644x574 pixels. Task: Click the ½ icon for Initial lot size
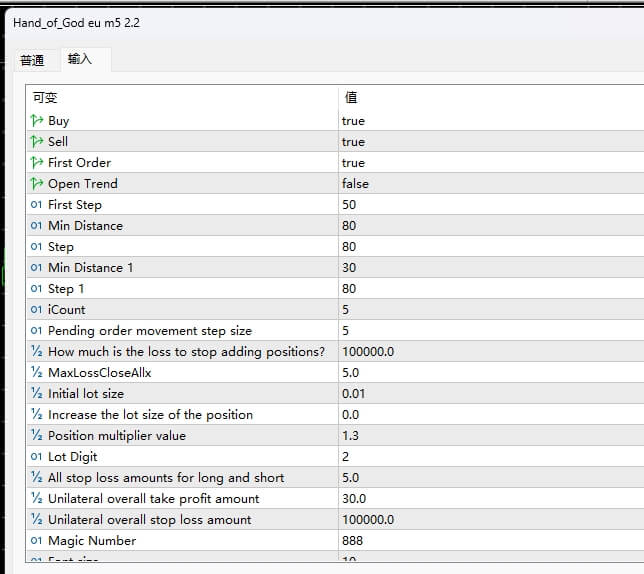point(37,394)
